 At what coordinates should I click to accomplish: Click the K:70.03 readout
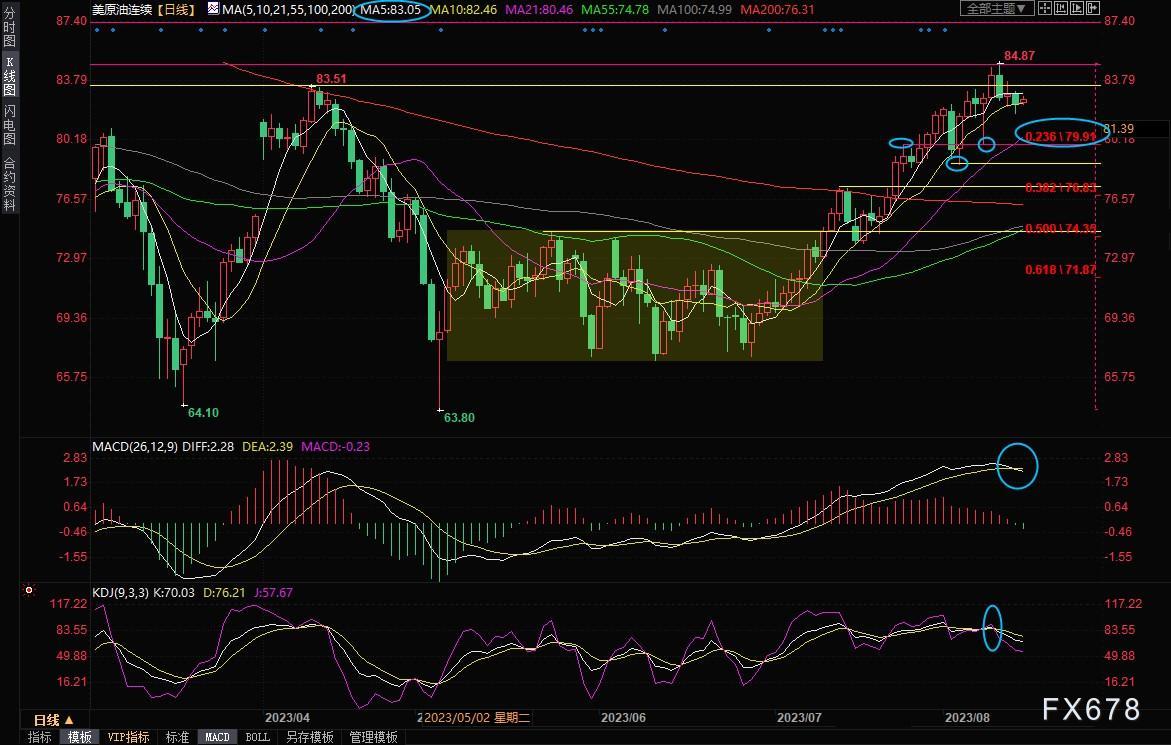[174, 593]
